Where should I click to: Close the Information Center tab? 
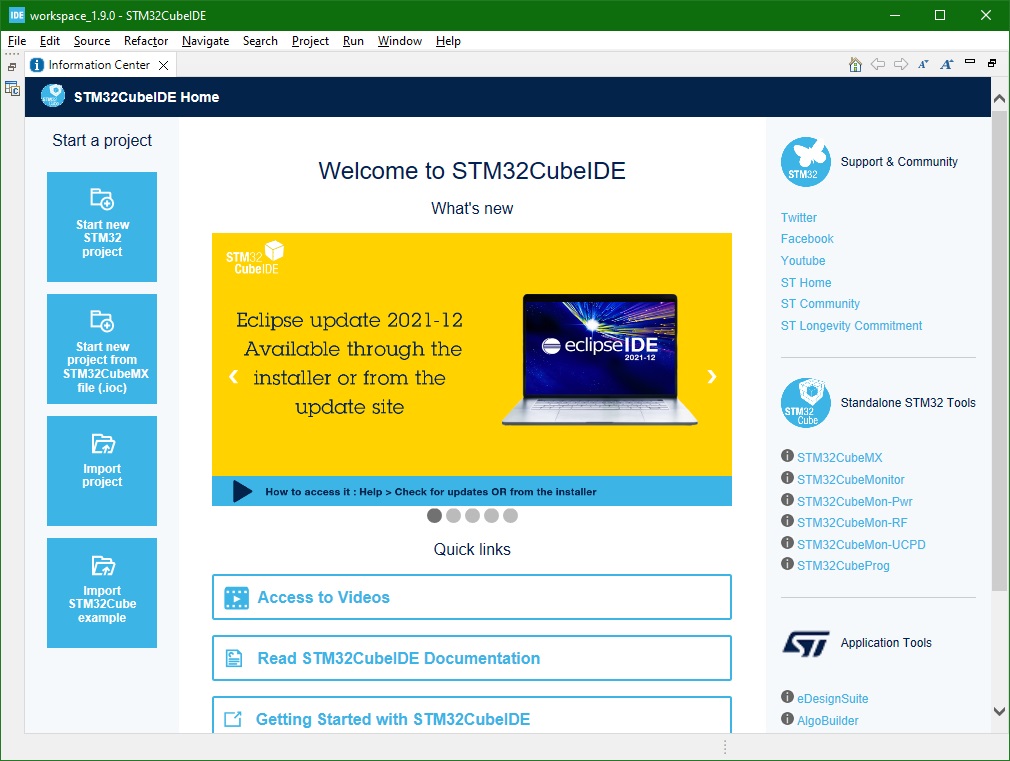[x=164, y=65]
